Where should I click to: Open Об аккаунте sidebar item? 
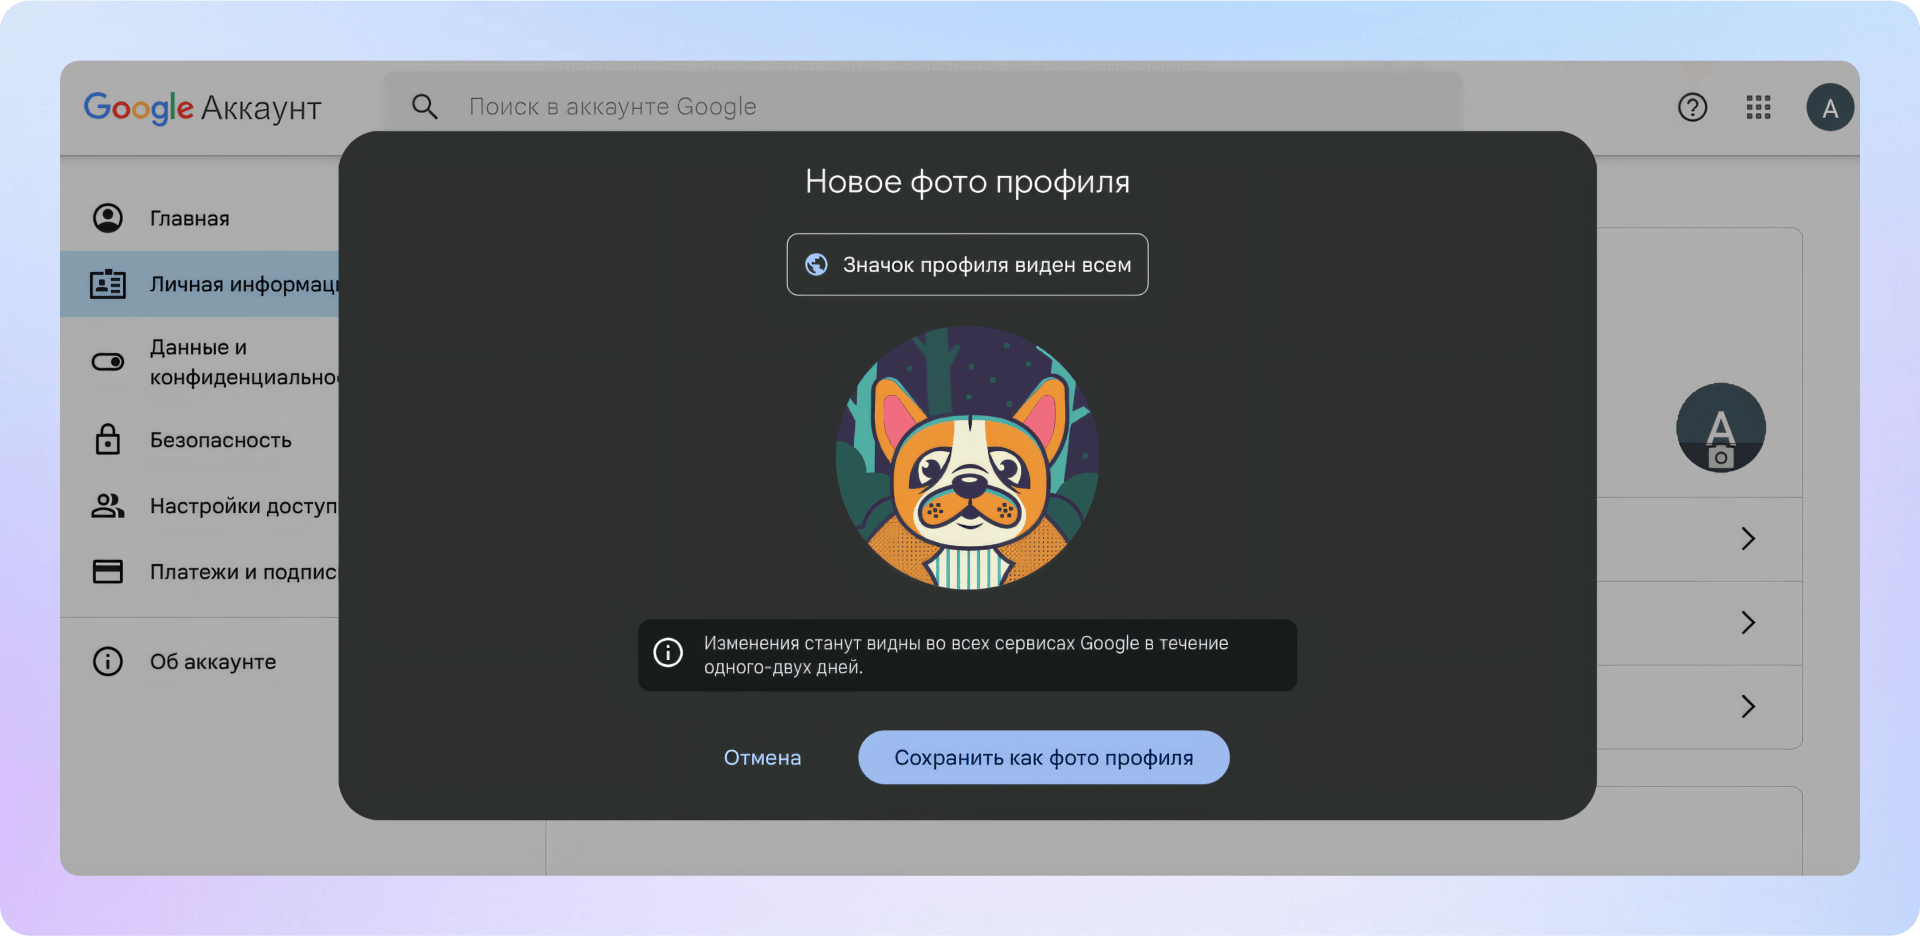pos(212,662)
